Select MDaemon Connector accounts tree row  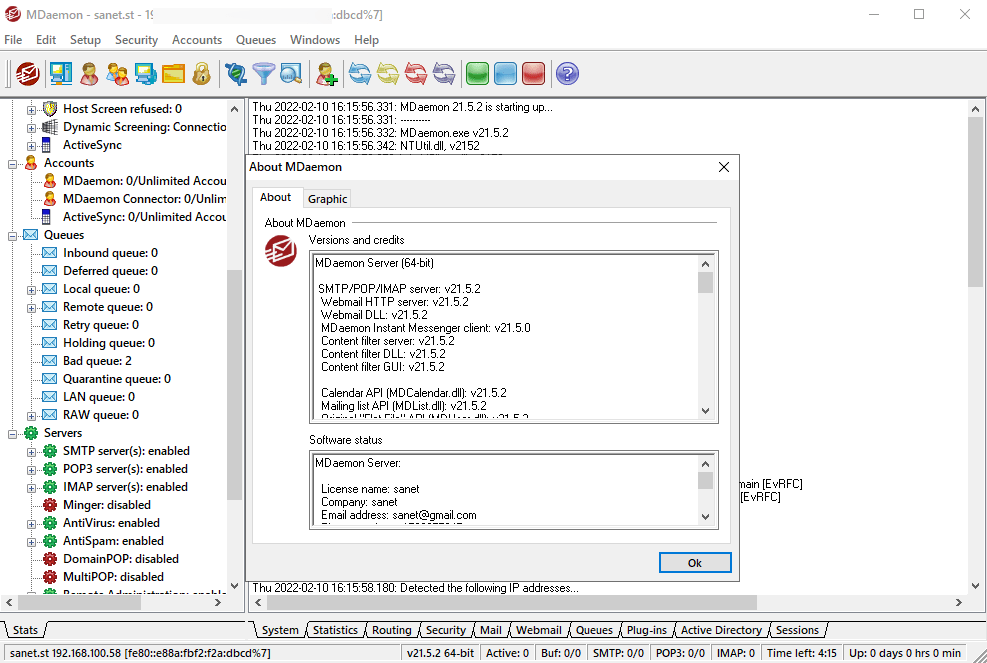click(x=144, y=199)
